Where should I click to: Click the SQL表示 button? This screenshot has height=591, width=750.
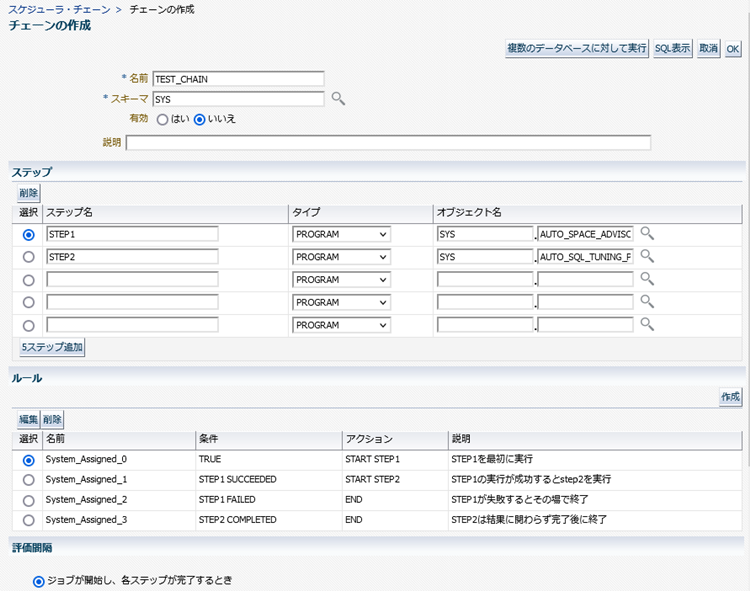[x=672, y=48]
